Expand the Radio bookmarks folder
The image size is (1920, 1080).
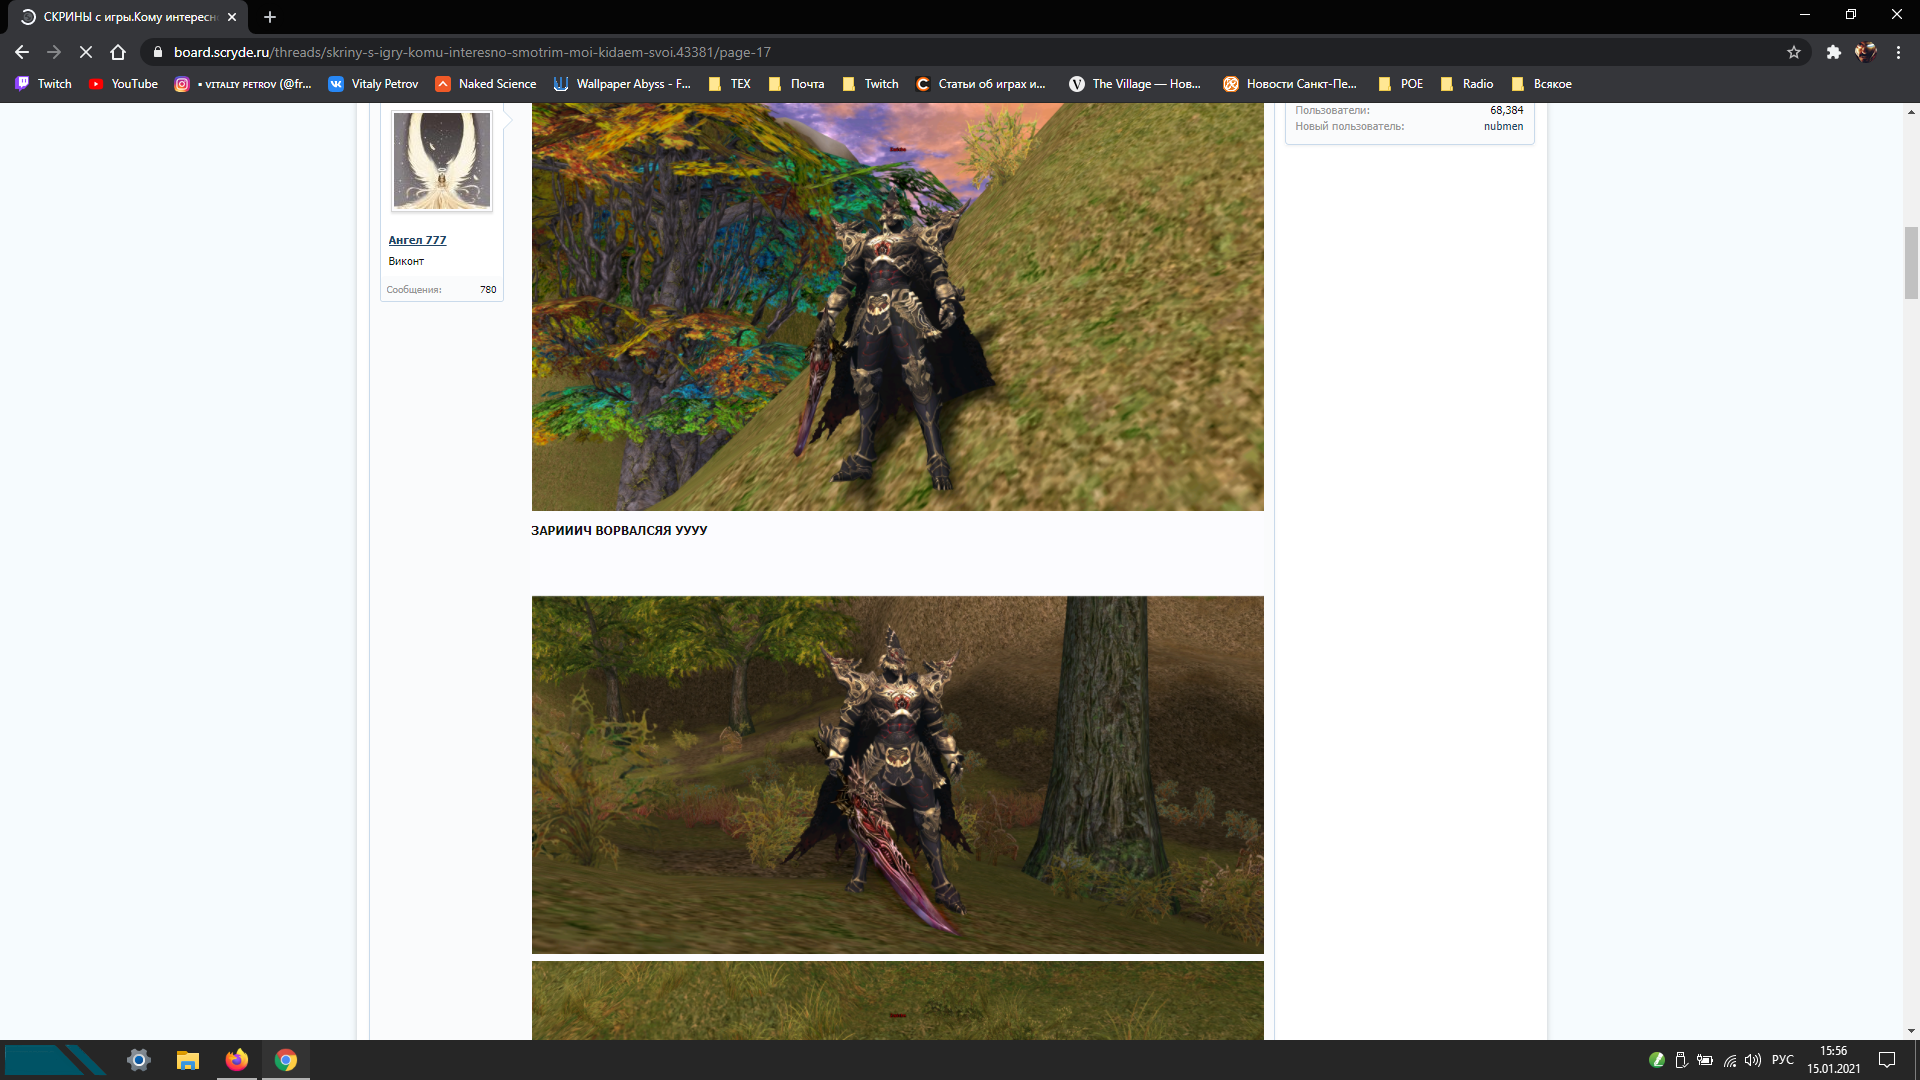pyautogui.click(x=1467, y=84)
